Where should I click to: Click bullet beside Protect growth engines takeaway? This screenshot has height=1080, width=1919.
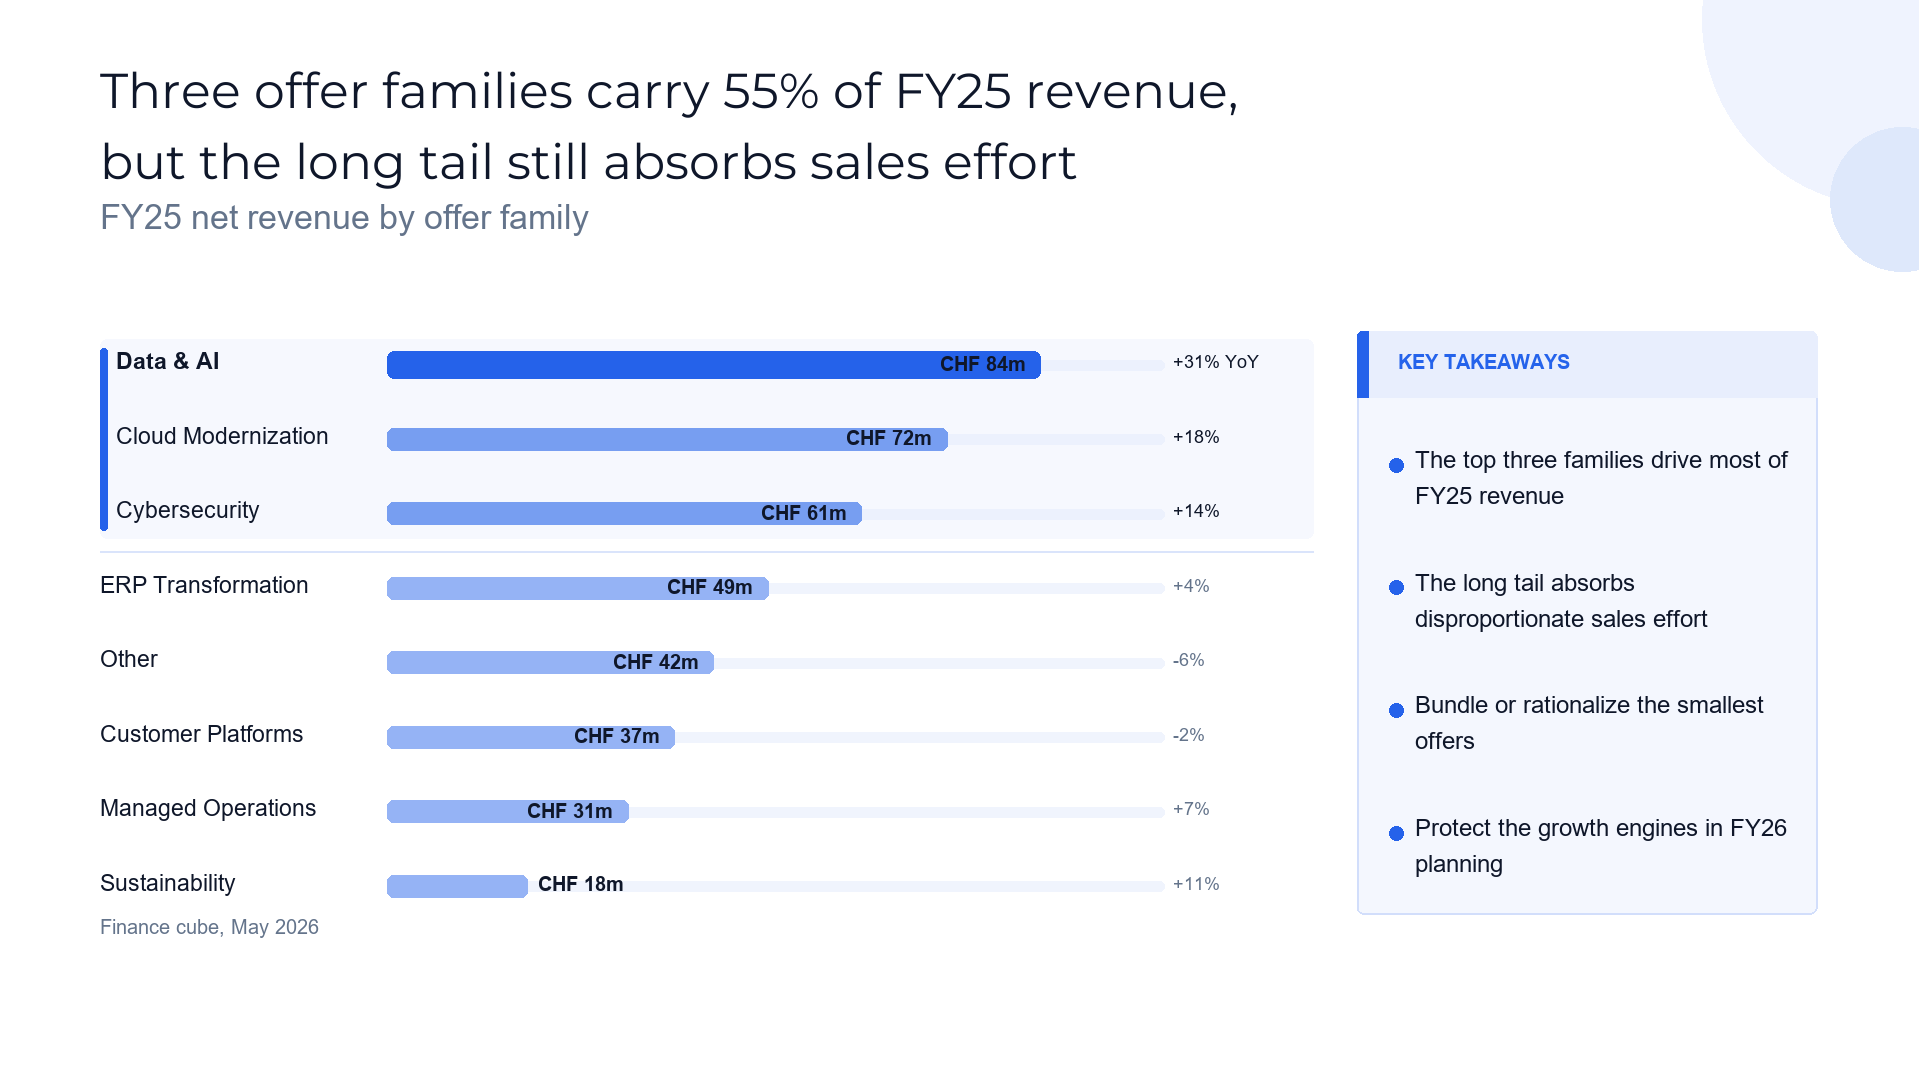(x=1396, y=833)
